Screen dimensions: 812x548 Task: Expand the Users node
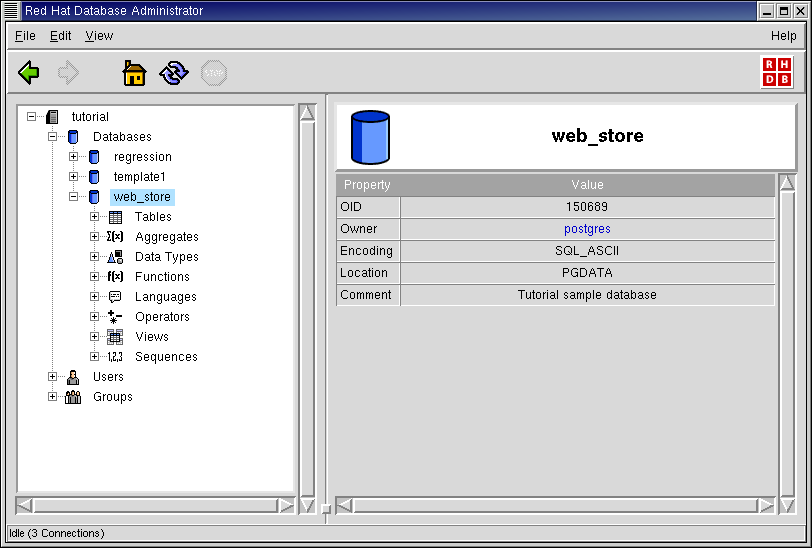point(52,377)
